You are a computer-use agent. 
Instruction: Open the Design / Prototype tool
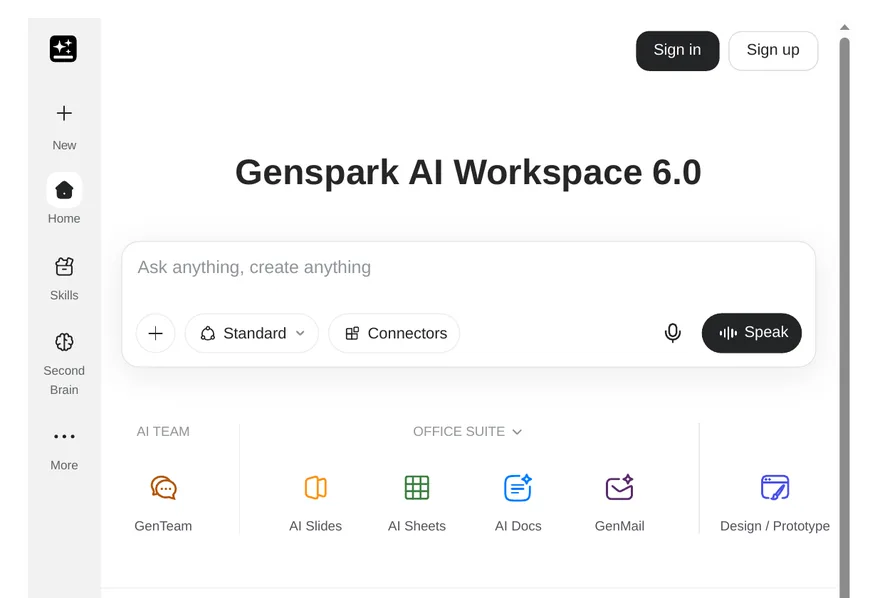pyautogui.click(x=775, y=503)
